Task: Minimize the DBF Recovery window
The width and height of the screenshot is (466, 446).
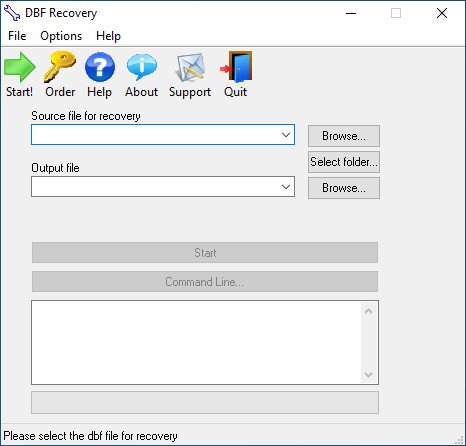Action: (351, 13)
